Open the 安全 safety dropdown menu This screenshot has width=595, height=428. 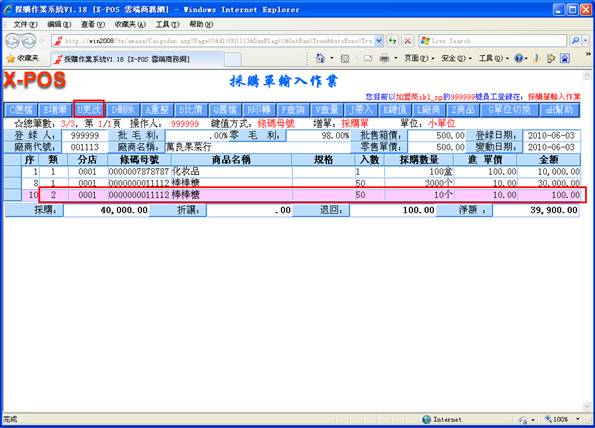456,58
